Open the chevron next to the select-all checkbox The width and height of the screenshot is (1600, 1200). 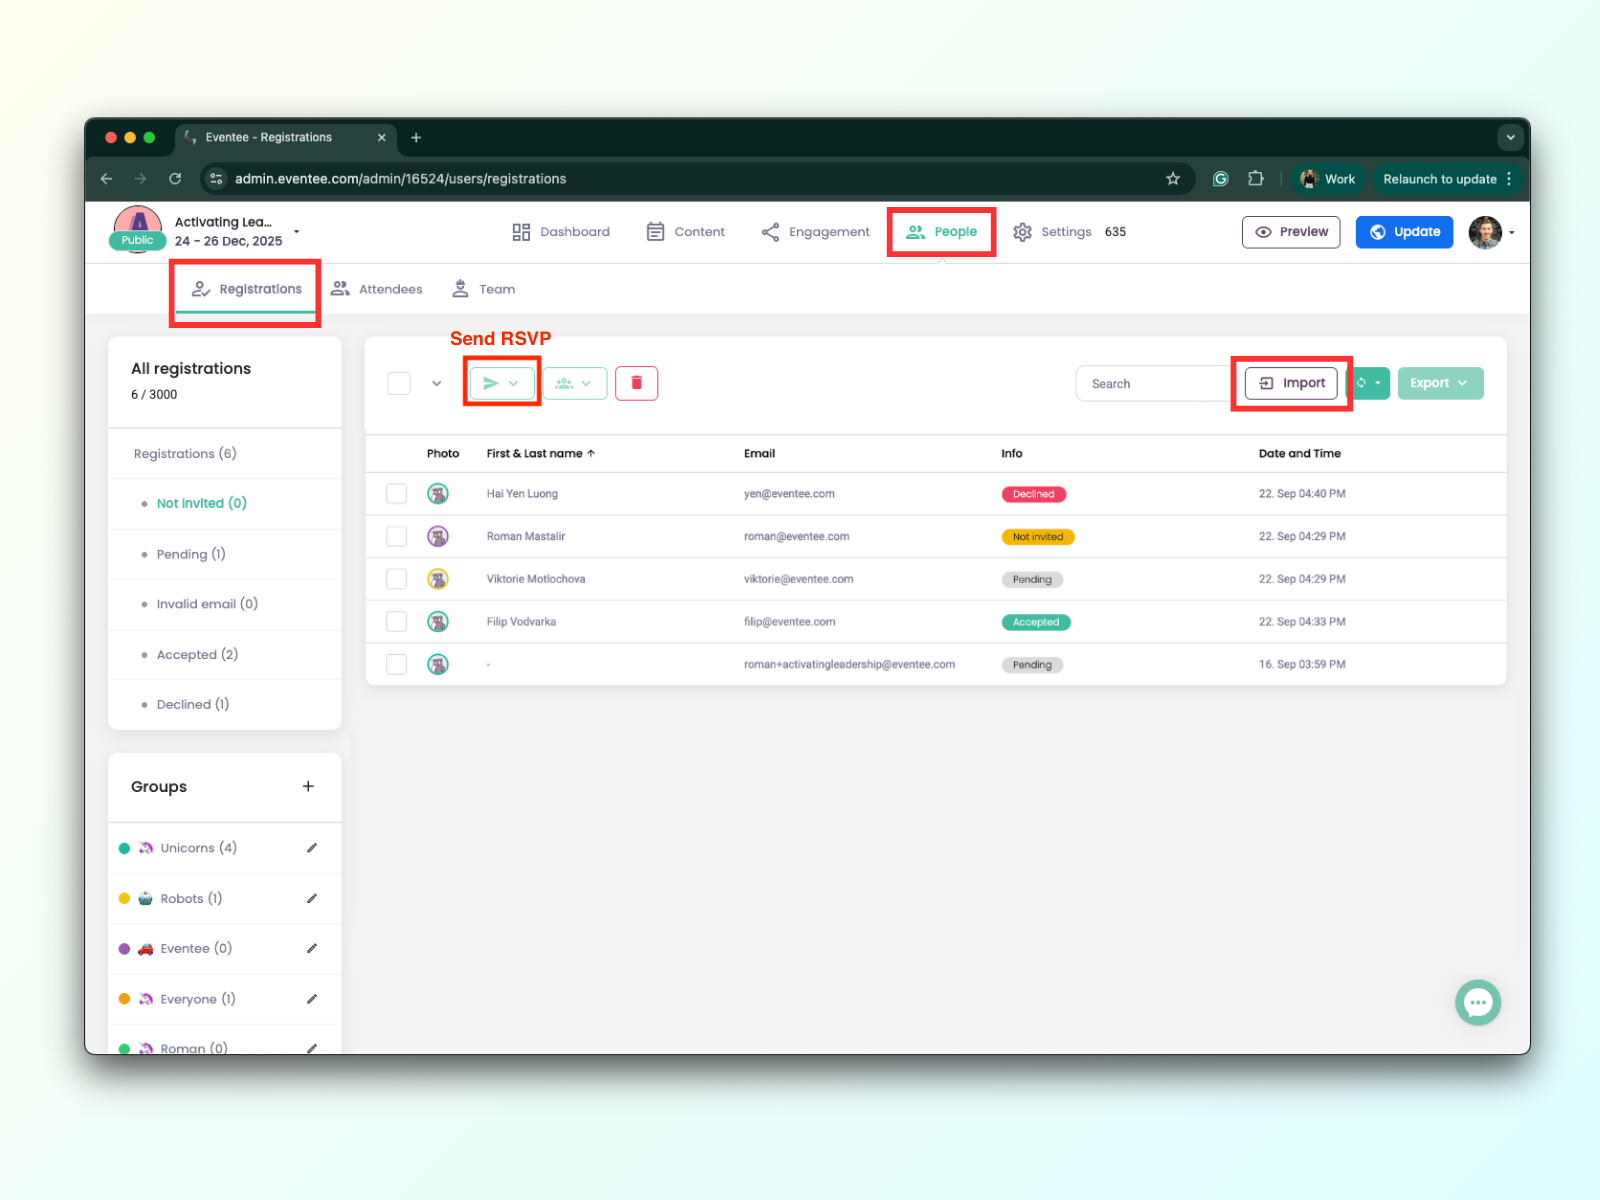click(x=437, y=383)
